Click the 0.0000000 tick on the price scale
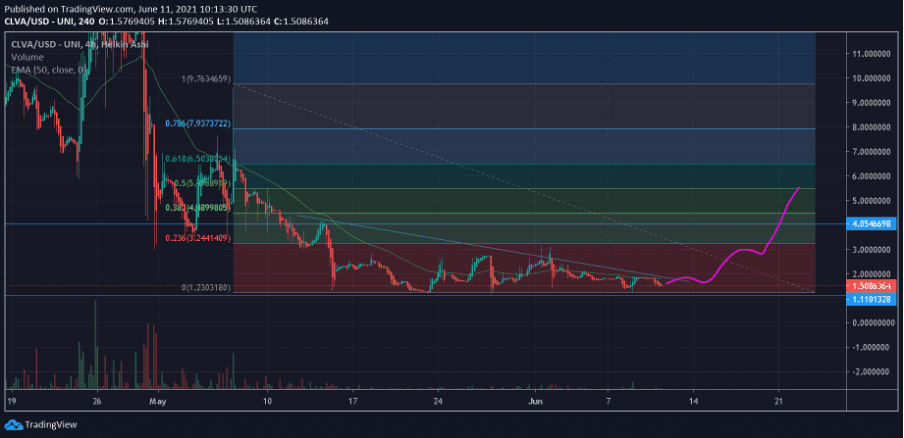 coord(872,322)
